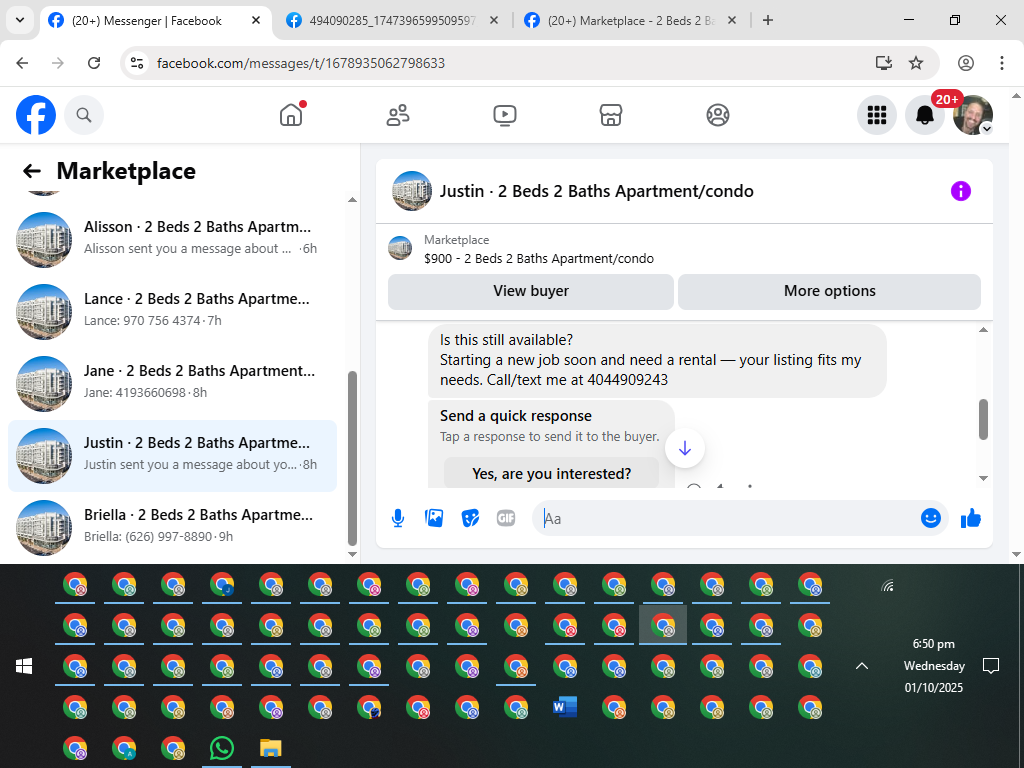Open the Chrome profile icon
1024x768 pixels.
[x=966, y=63]
